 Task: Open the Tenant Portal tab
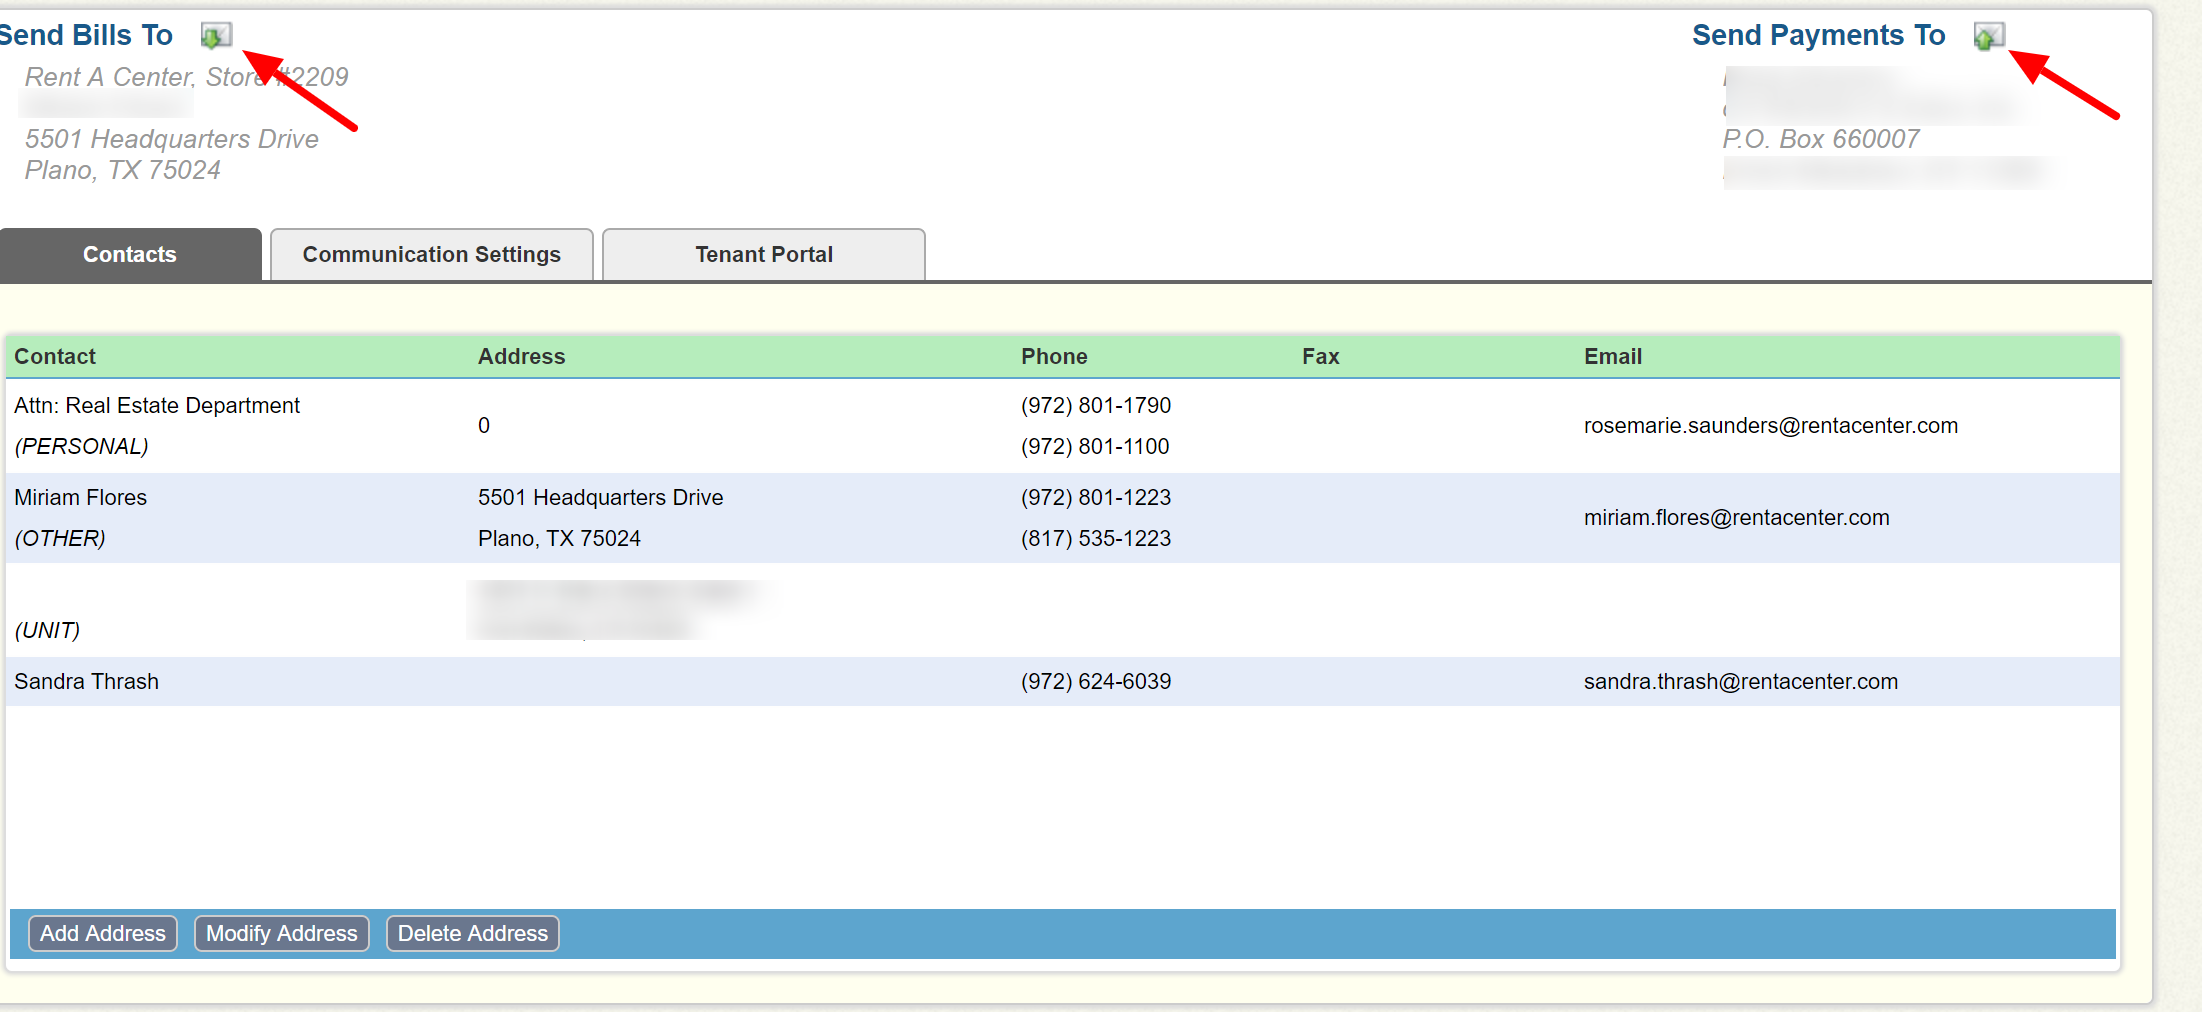click(764, 254)
